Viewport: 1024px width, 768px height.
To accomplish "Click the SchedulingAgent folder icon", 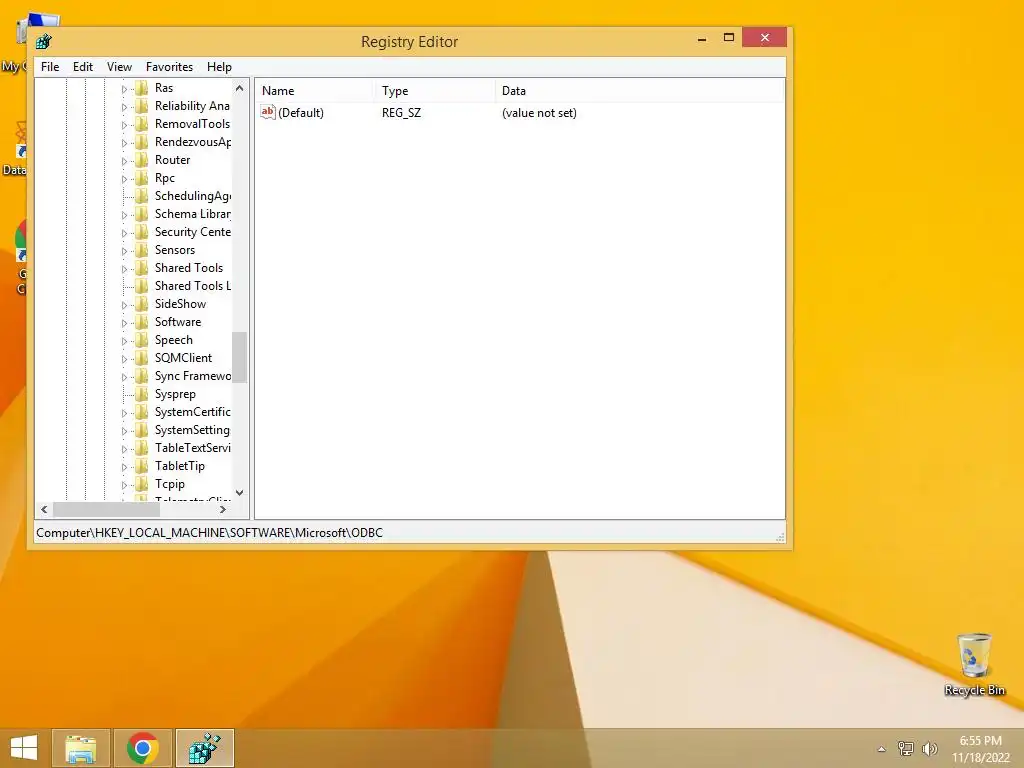I will point(142,196).
